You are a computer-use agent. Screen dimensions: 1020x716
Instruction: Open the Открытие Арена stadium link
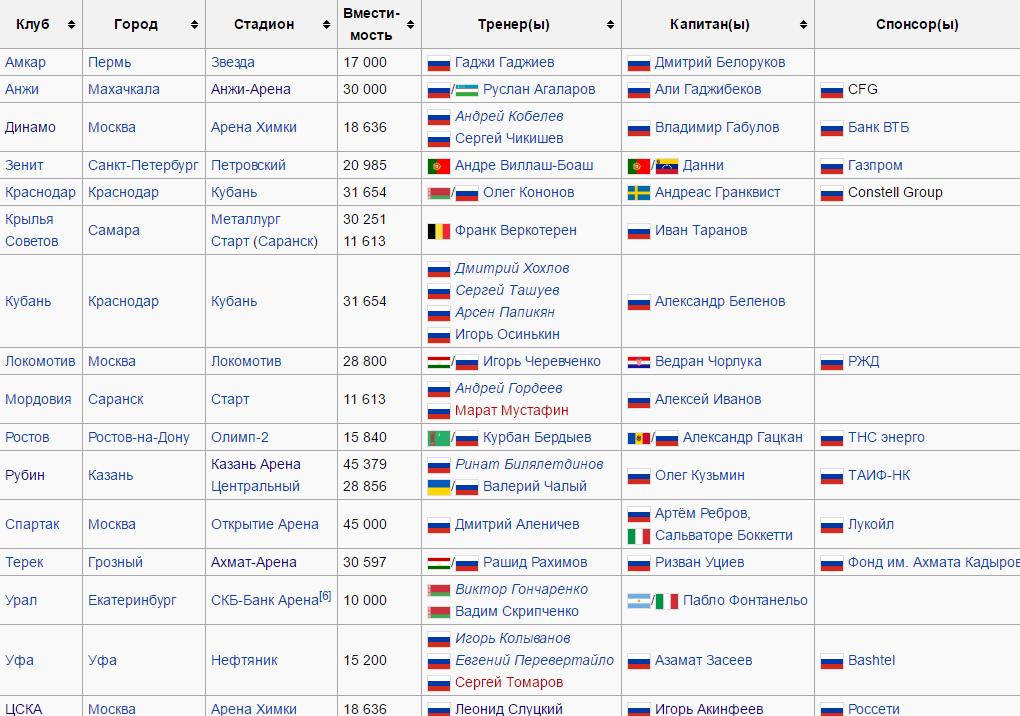pyautogui.click(x=264, y=525)
